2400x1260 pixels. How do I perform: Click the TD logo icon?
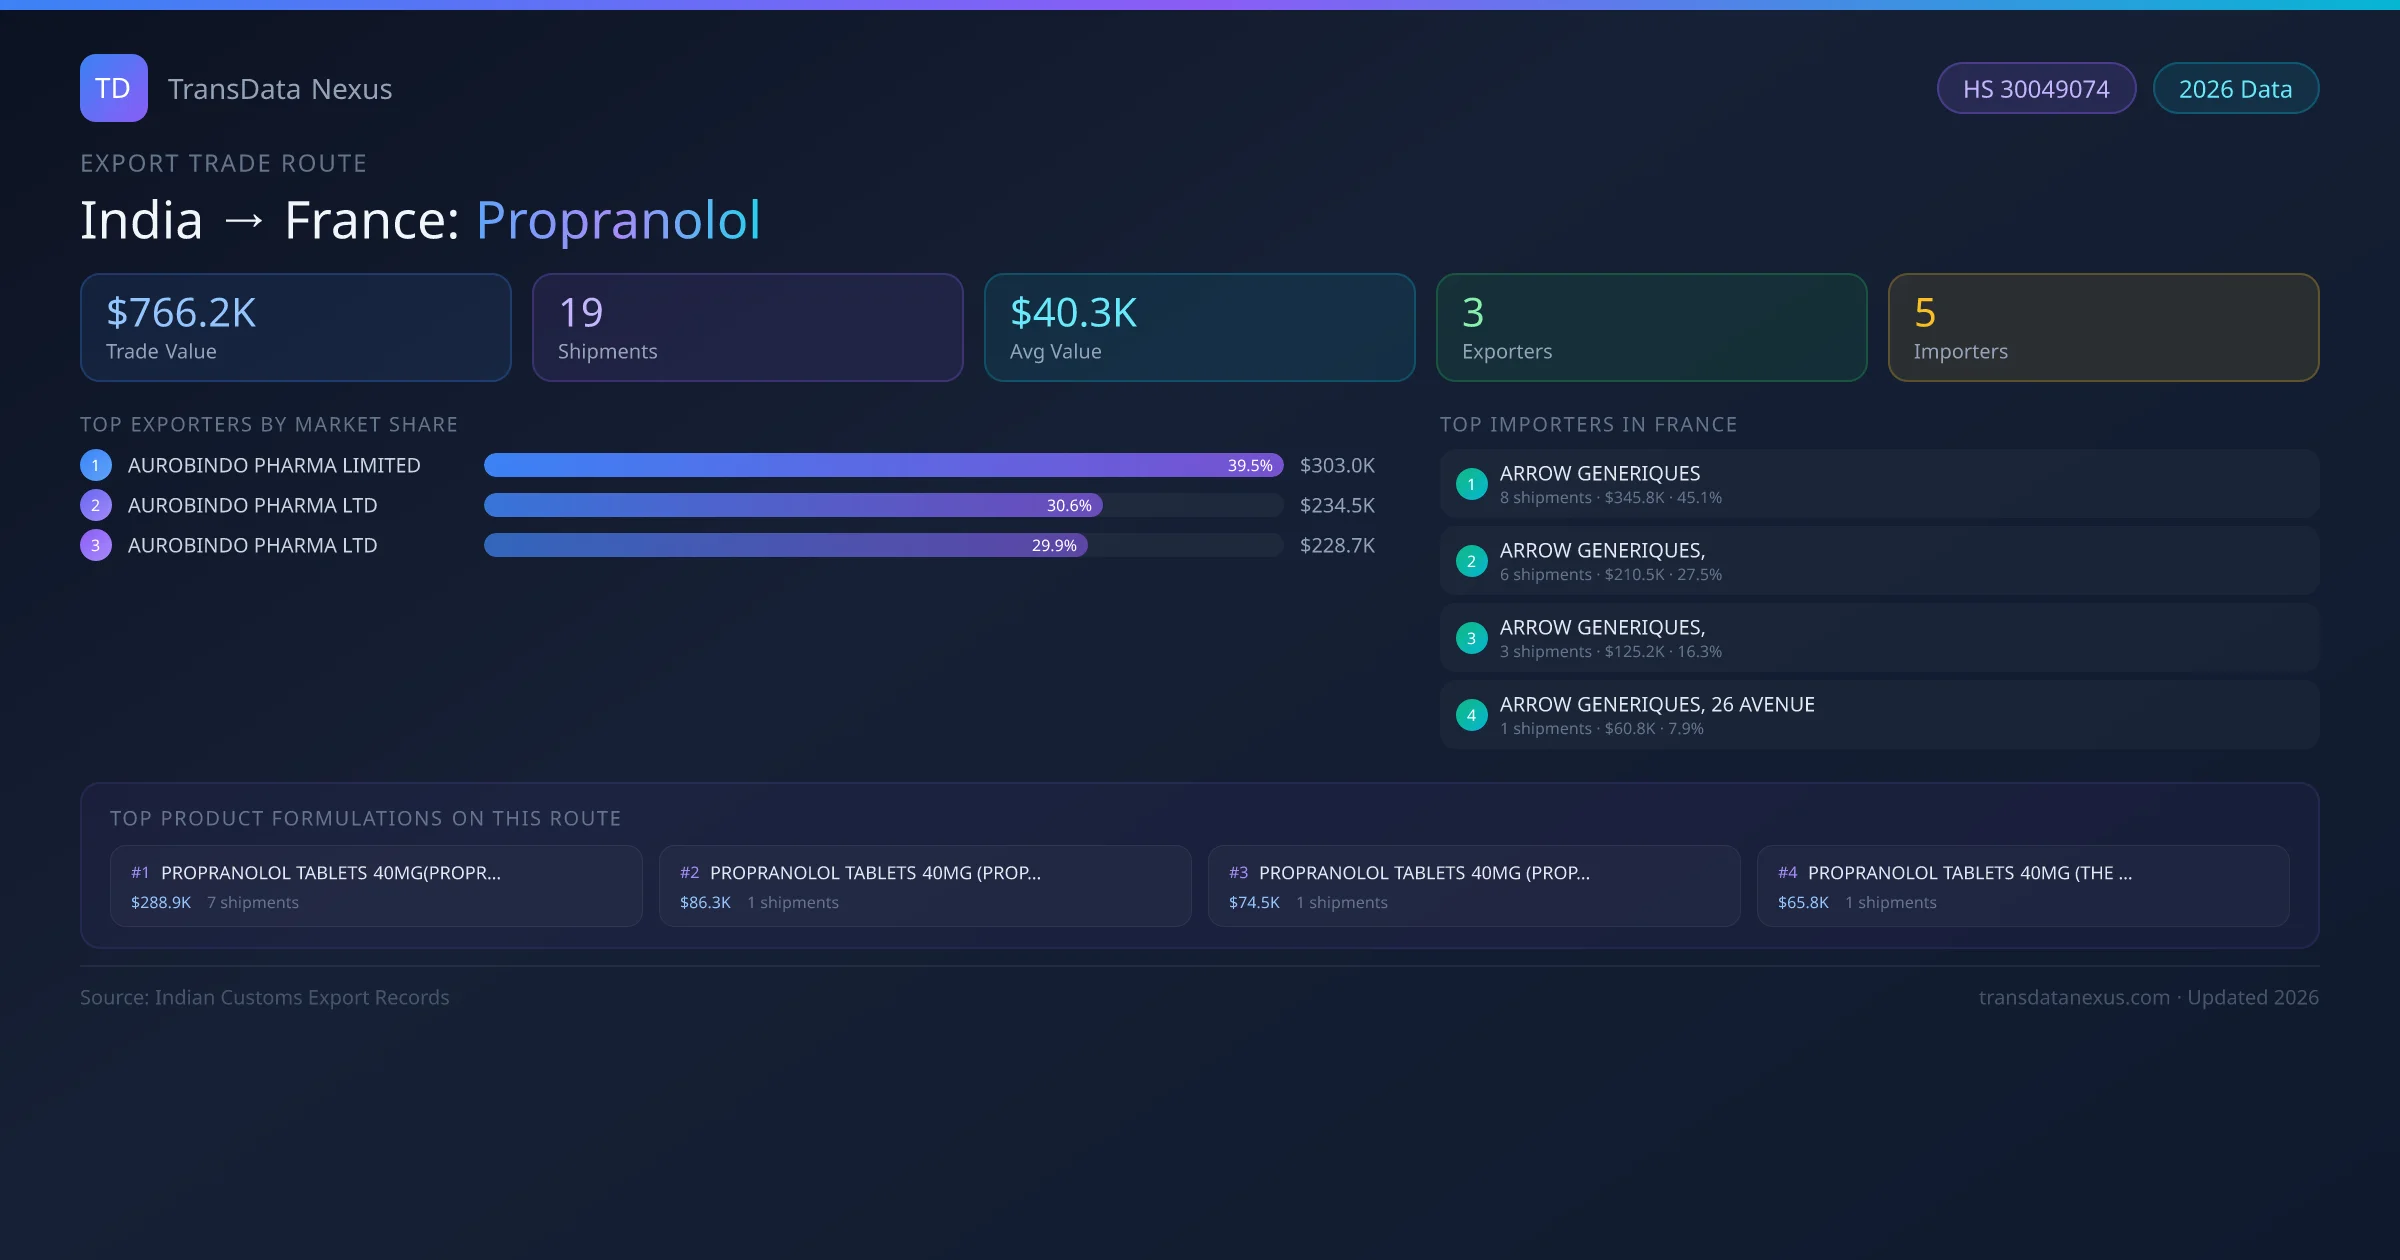113,88
